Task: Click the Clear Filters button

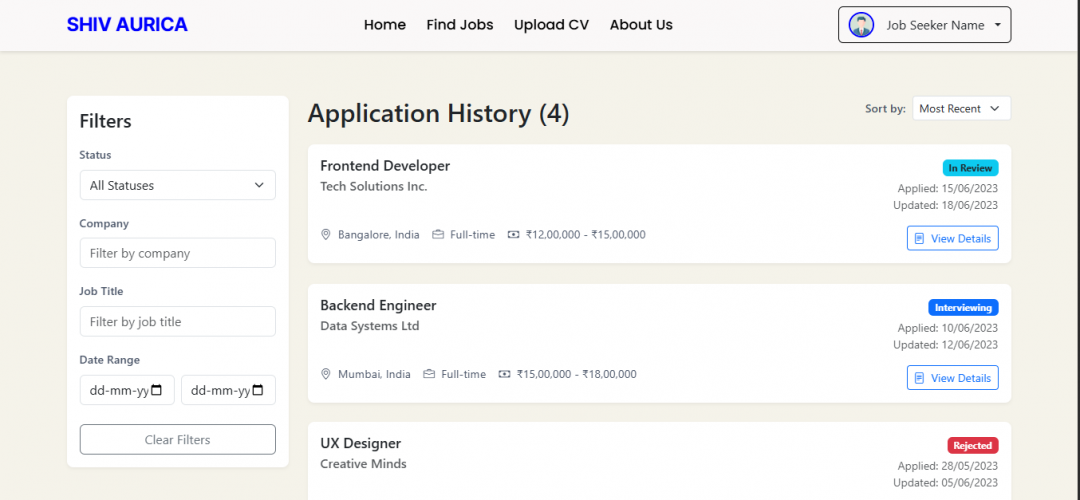Action: 178,439
